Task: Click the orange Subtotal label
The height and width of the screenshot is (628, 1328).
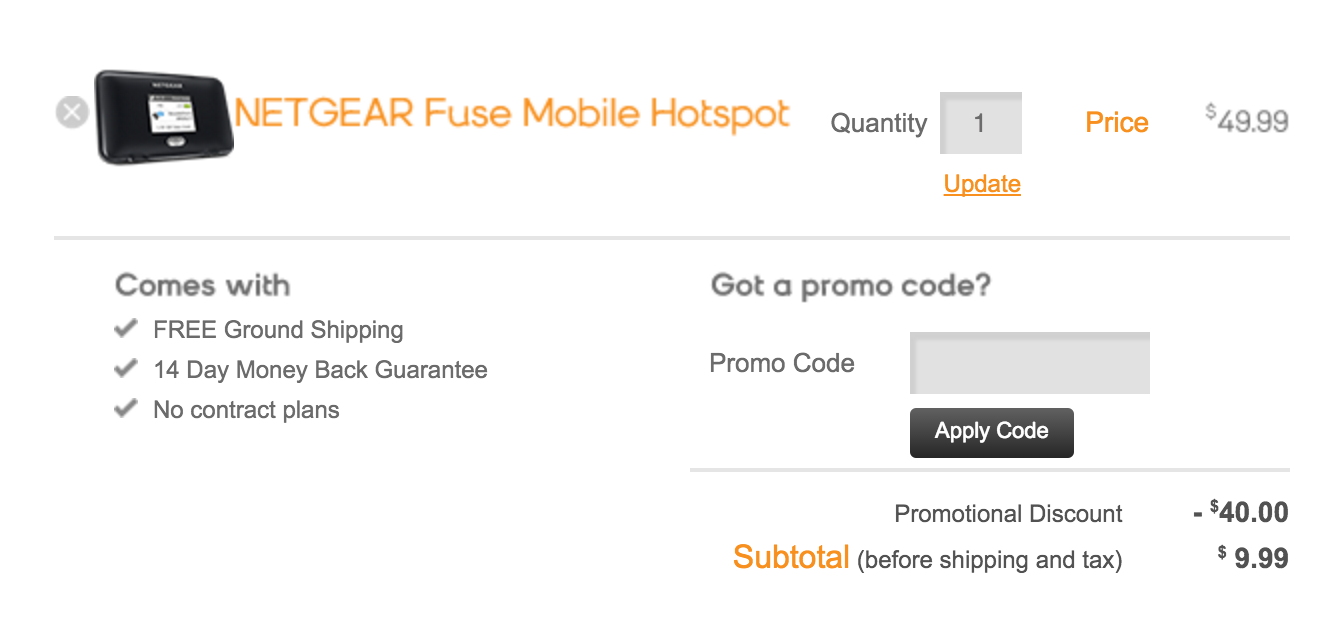Action: point(791,557)
